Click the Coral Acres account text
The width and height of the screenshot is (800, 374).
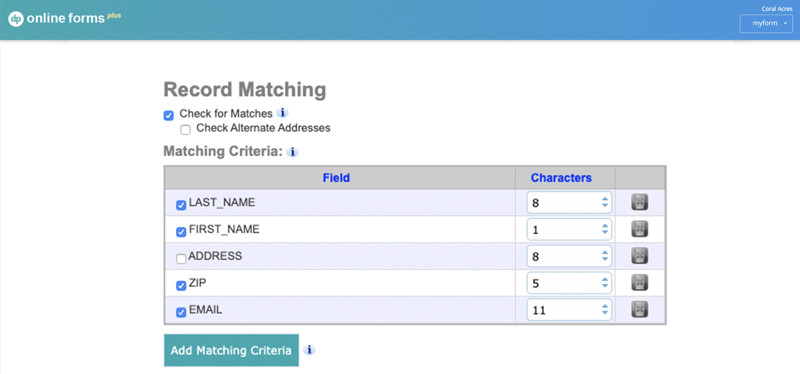(777, 9)
